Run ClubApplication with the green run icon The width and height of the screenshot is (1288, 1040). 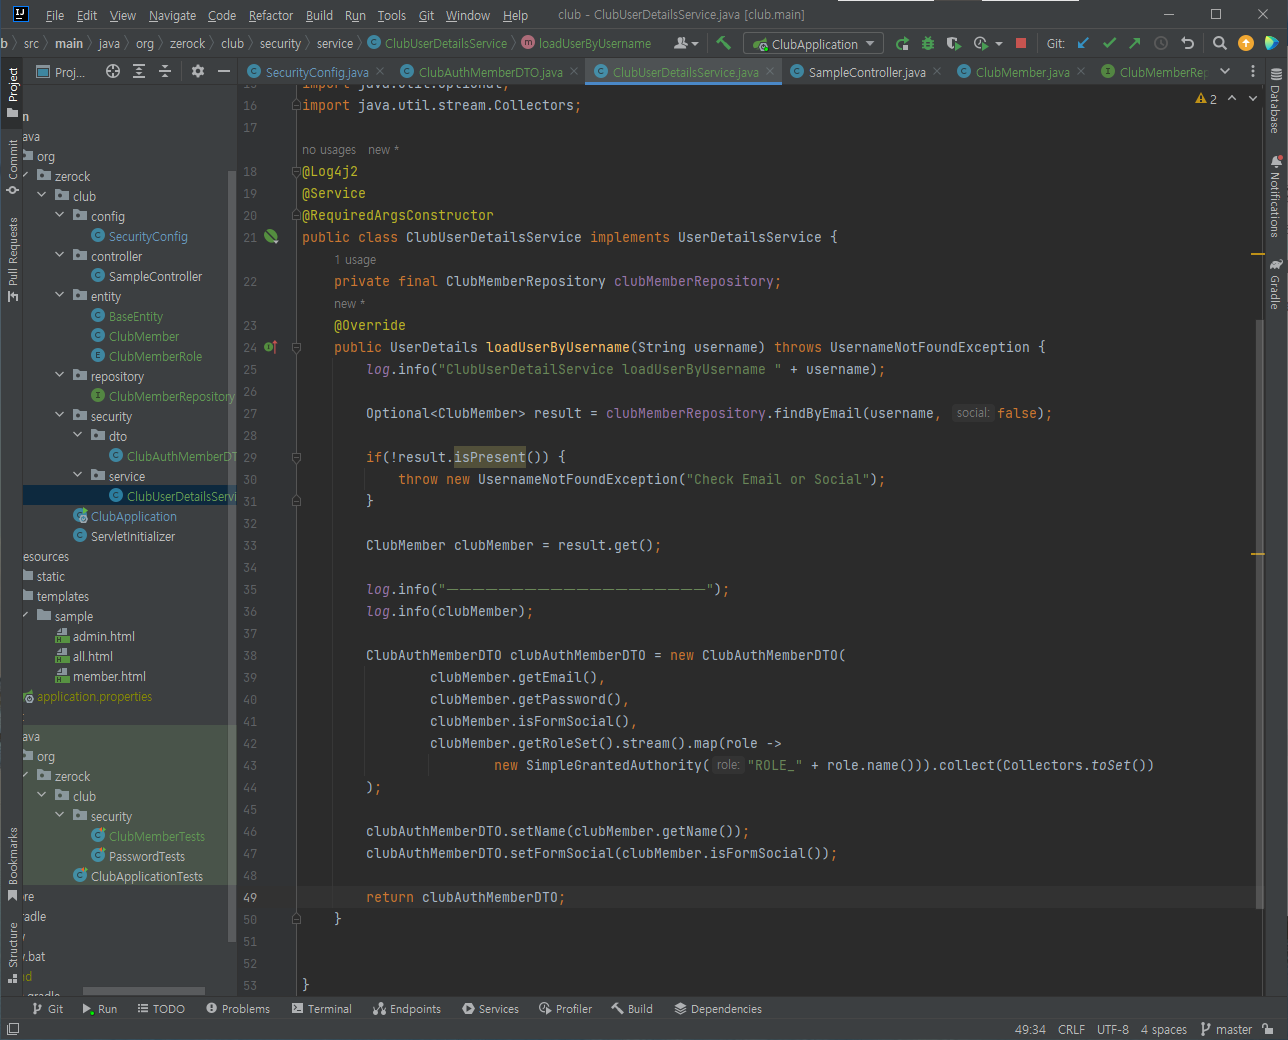[902, 43]
